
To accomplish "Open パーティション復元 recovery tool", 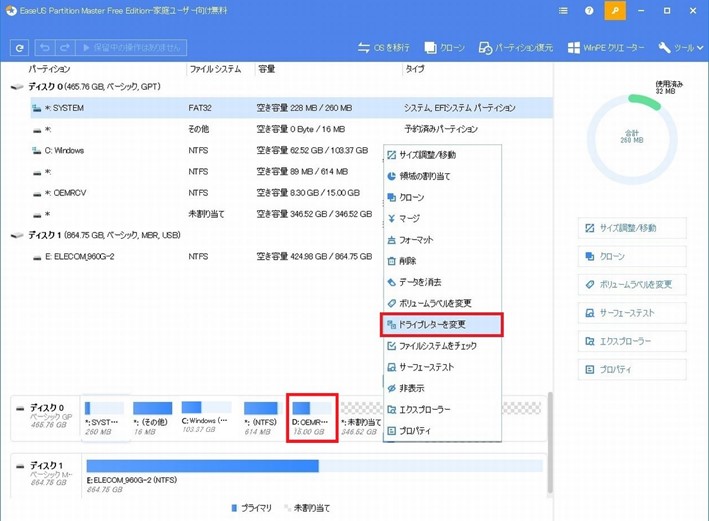I will point(515,47).
